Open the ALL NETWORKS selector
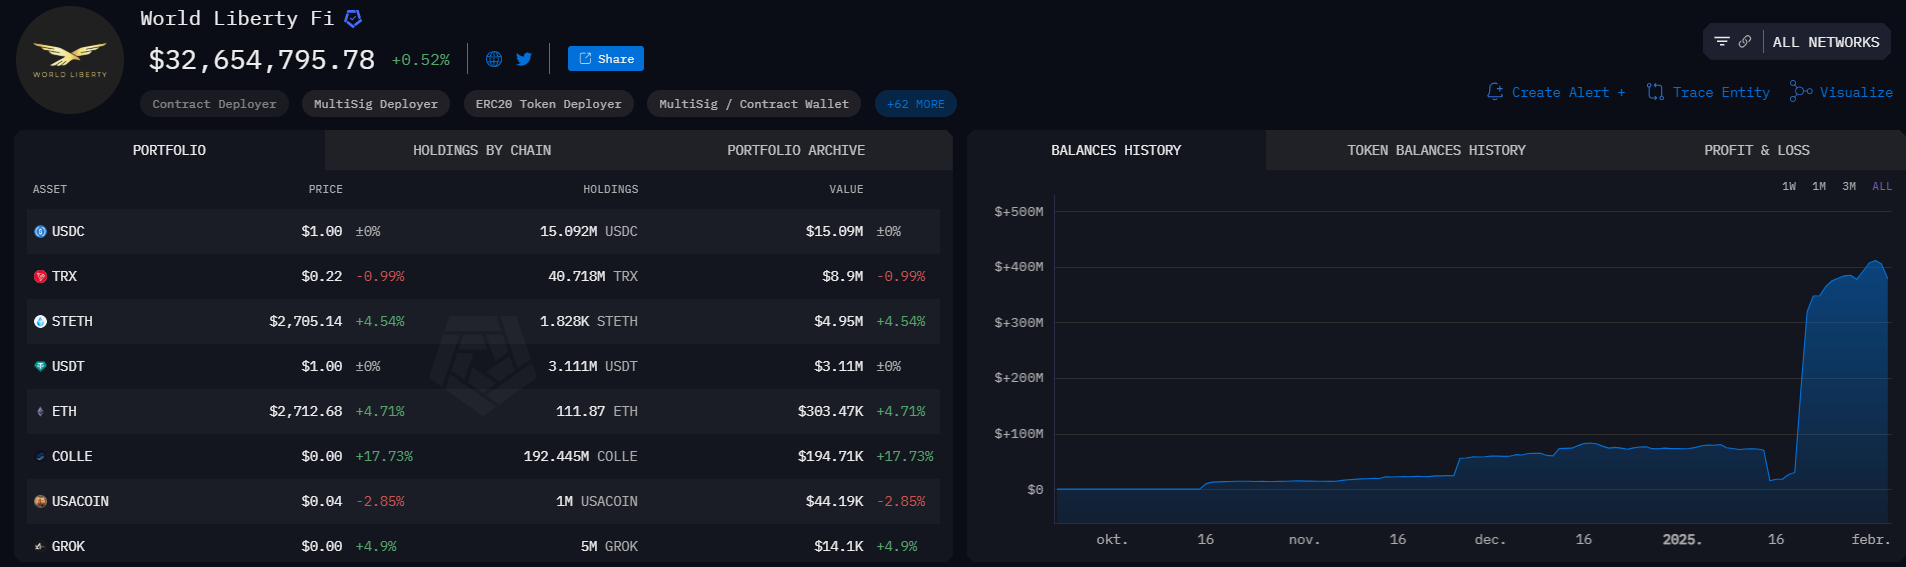 (1826, 42)
